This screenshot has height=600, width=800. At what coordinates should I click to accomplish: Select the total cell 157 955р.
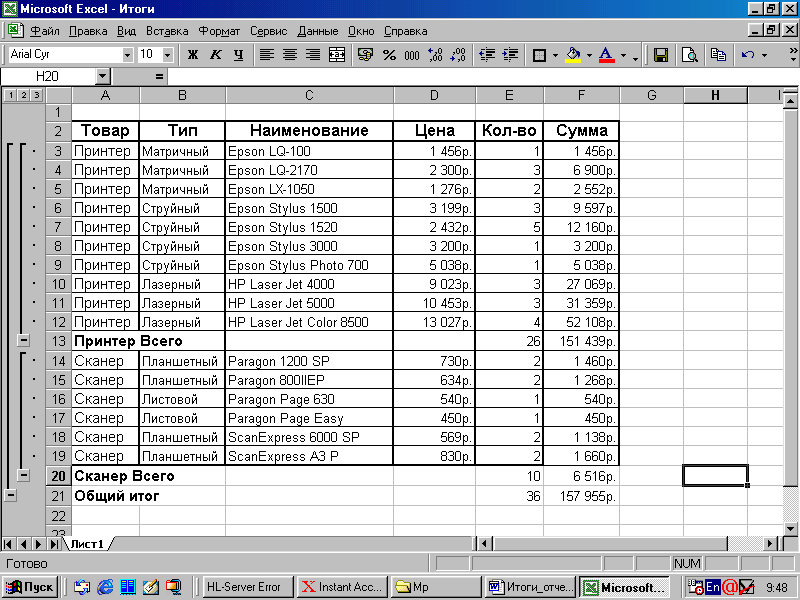[581, 496]
